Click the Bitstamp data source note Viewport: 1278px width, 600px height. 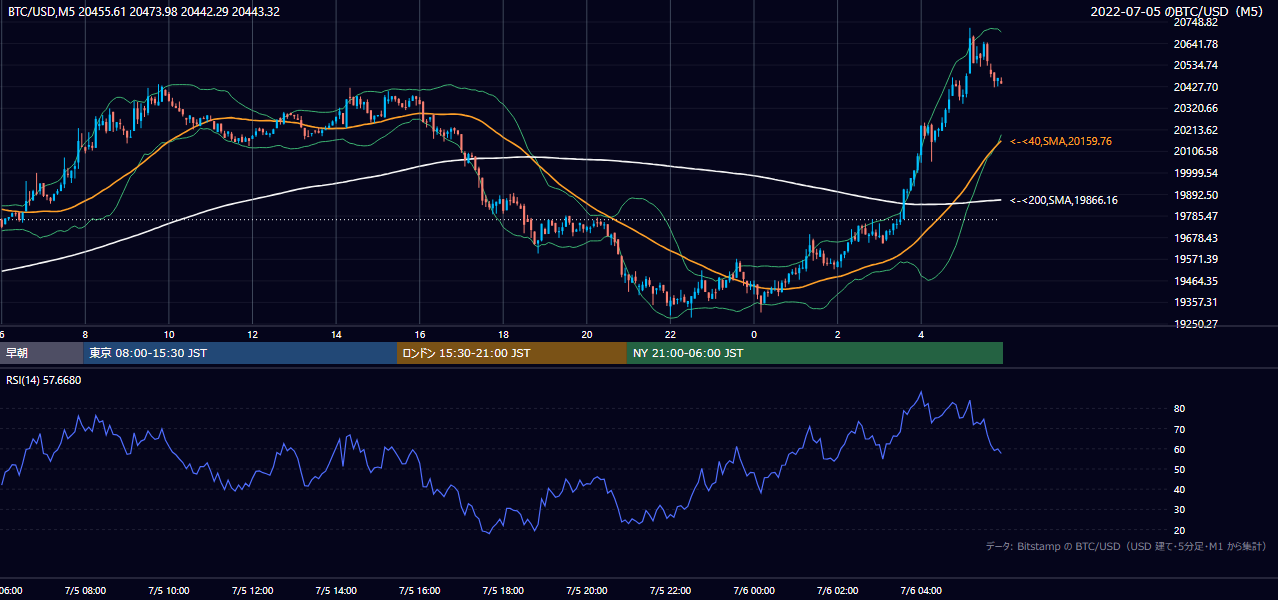pyautogui.click(x=1126, y=546)
